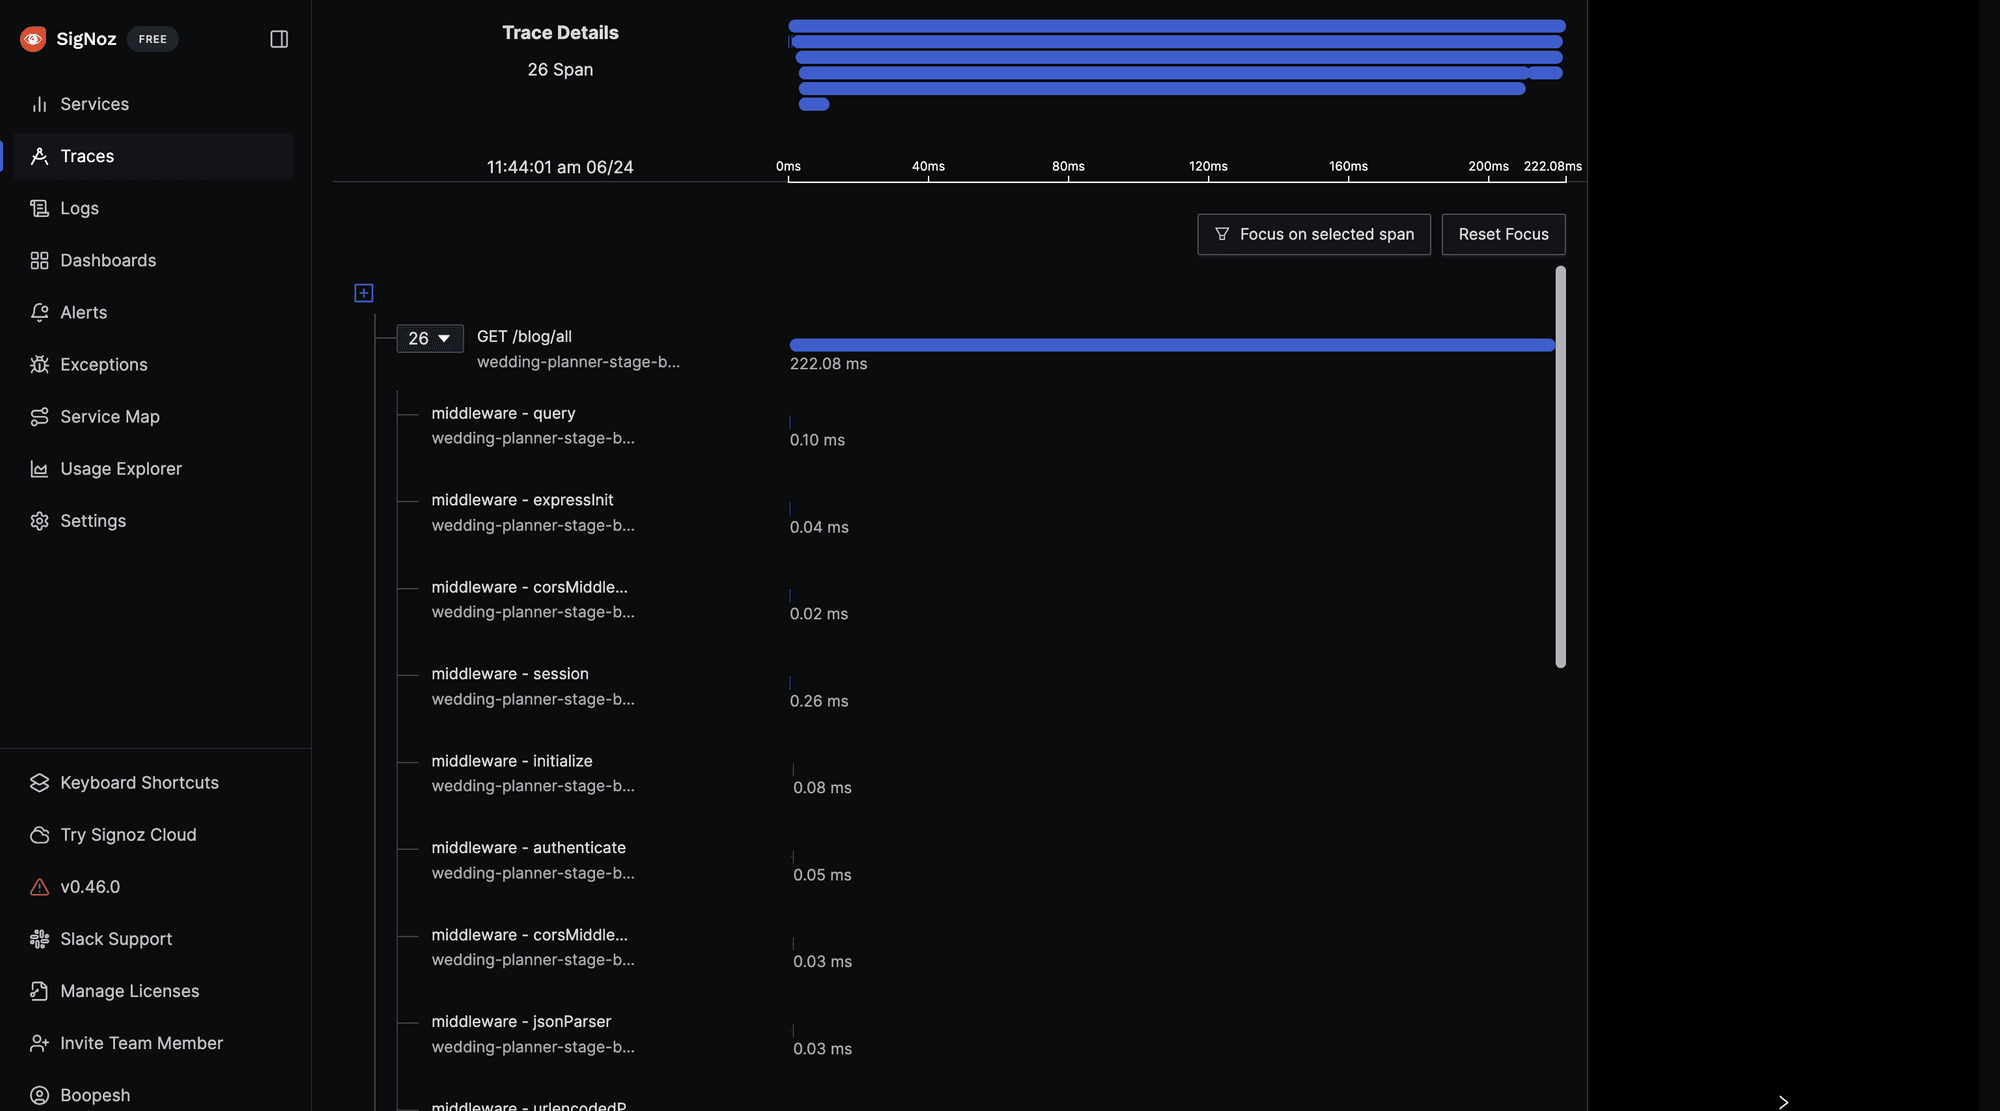Open the Logs page
This screenshot has width=2000, height=1111.
pyautogui.click(x=154, y=208)
